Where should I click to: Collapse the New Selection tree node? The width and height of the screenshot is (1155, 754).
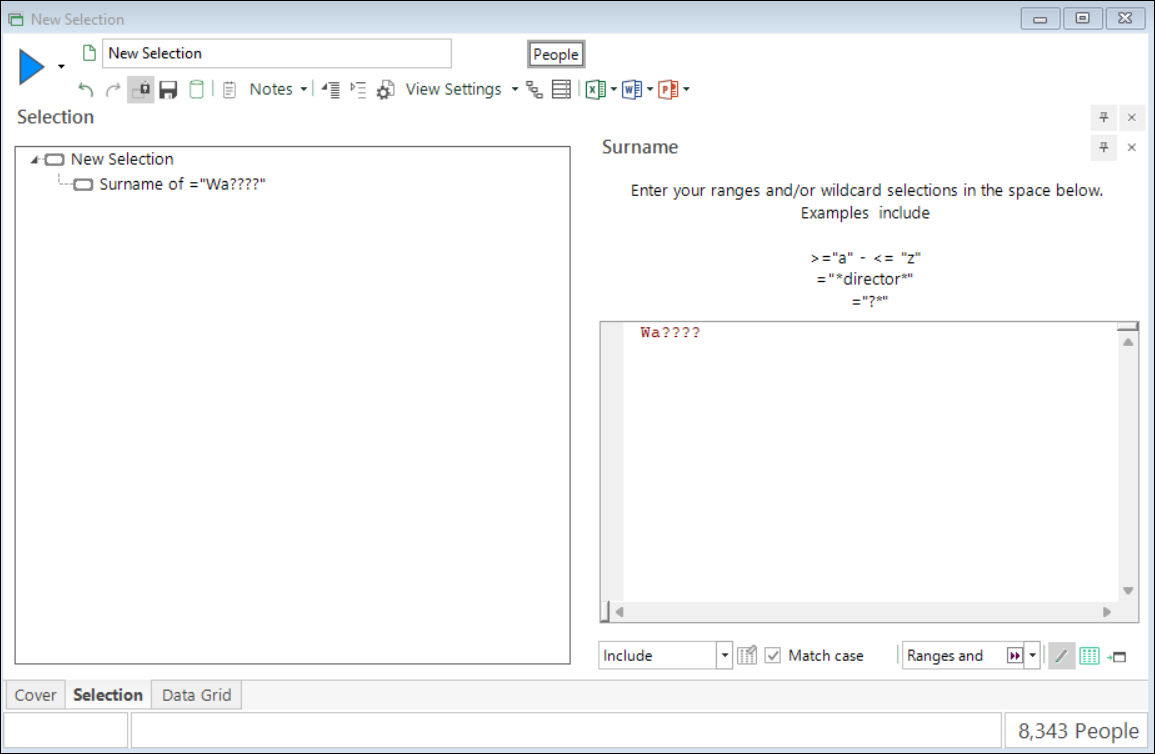pos(35,159)
